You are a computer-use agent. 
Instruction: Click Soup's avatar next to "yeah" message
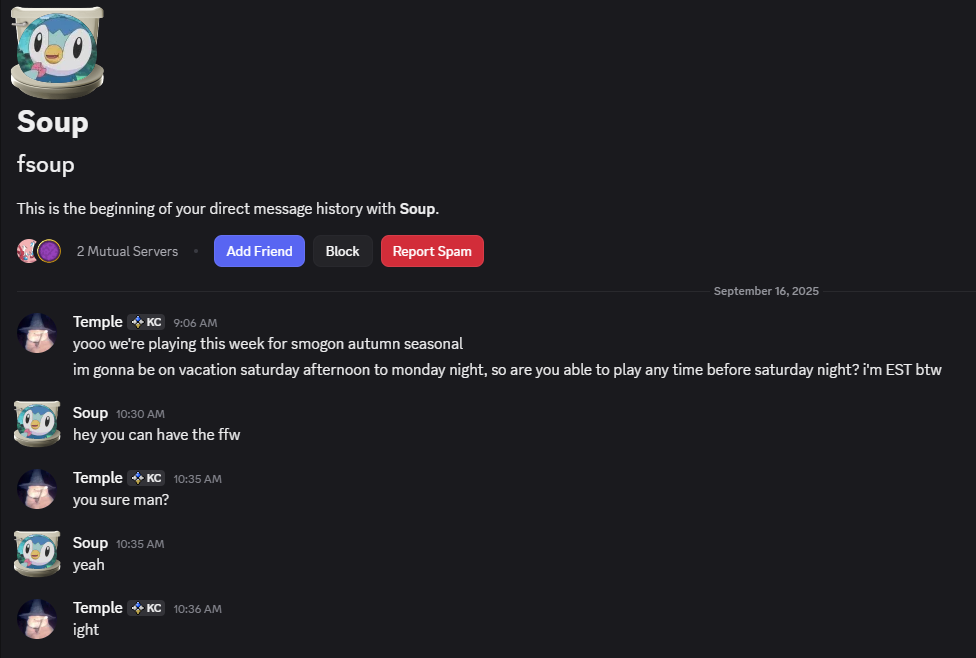(x=37, y=553)
